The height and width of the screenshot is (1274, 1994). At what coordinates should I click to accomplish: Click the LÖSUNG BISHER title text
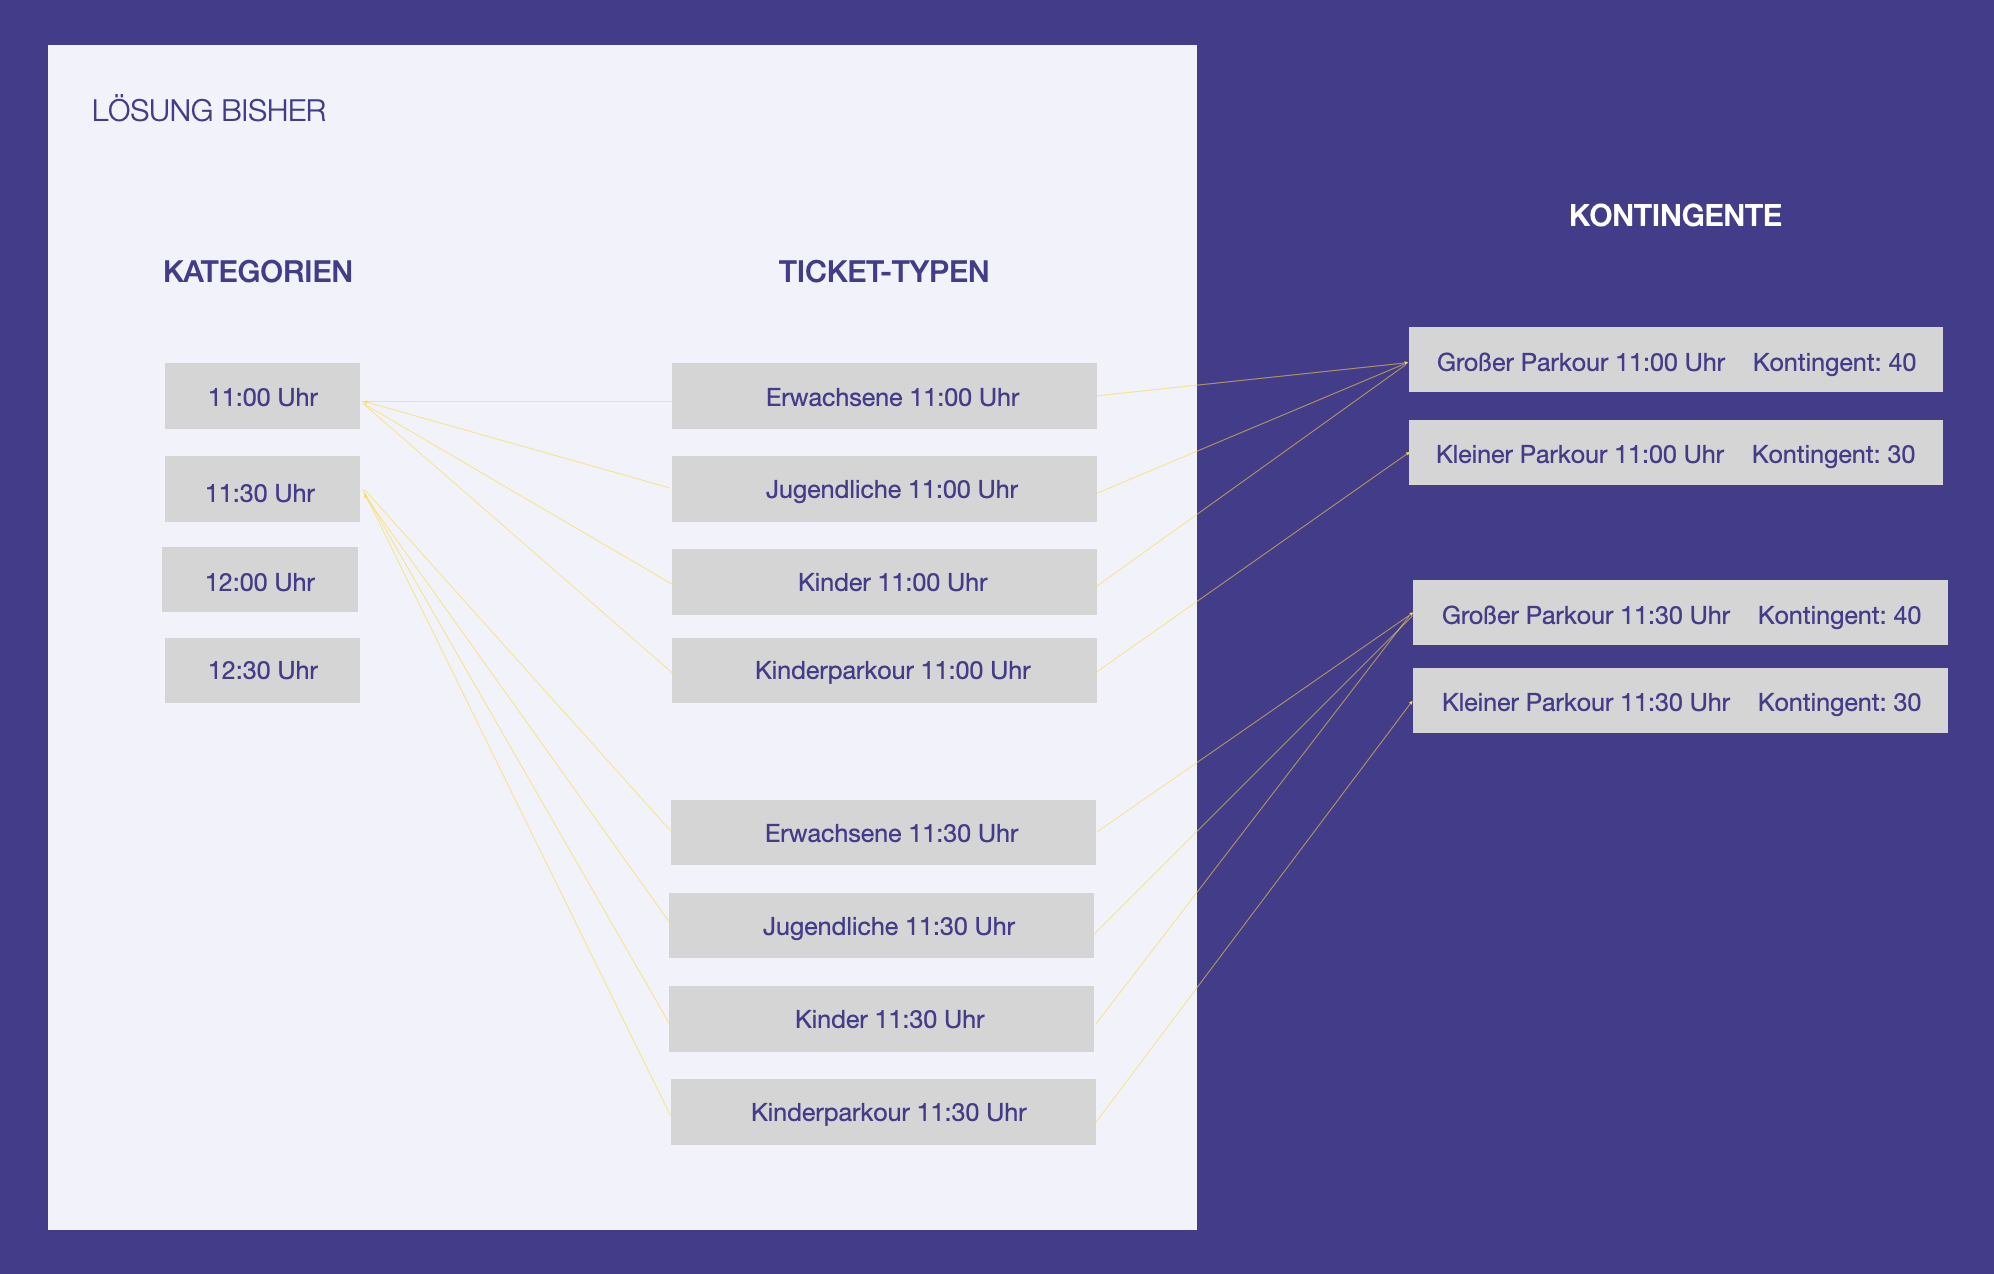[x=209, y=110]
